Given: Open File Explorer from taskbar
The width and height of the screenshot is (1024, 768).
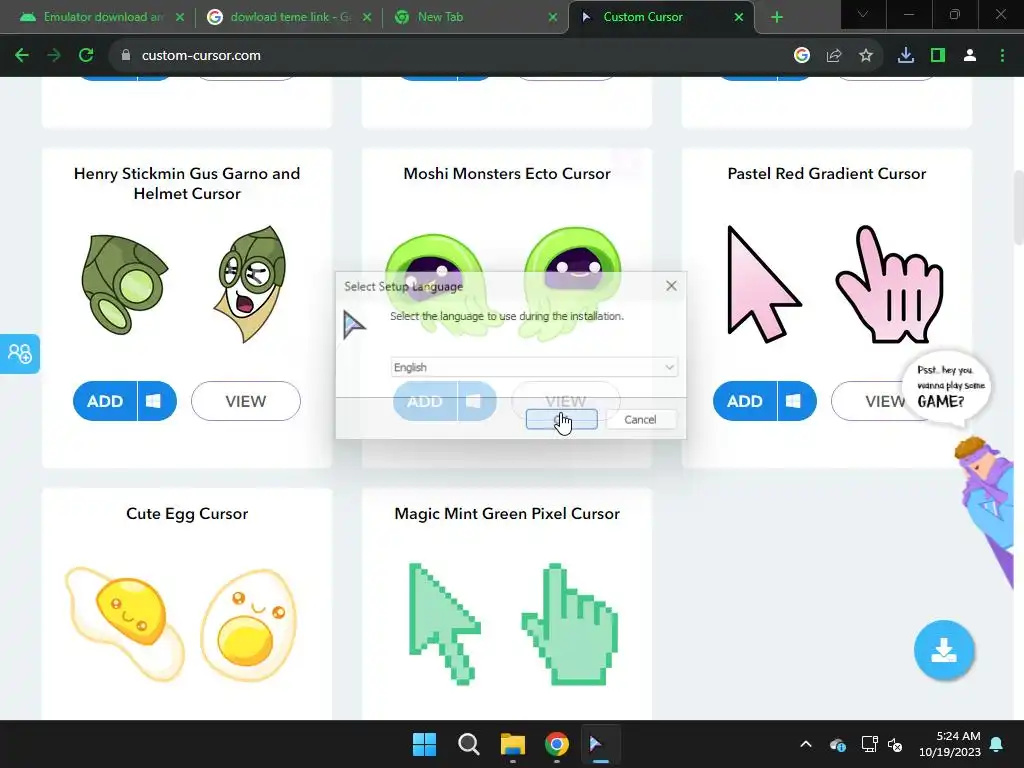Looking at the screenshot, I should (513, 744).
